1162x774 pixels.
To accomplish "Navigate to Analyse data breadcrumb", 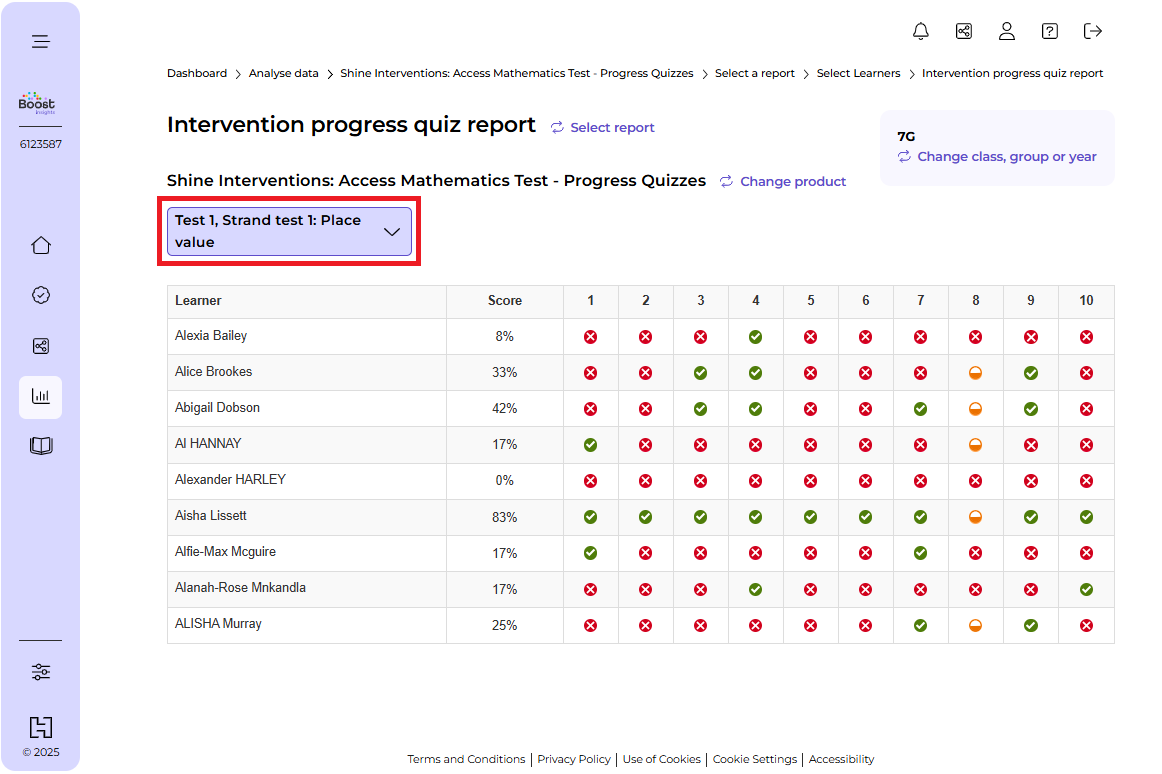I will (x=284, y=74).
